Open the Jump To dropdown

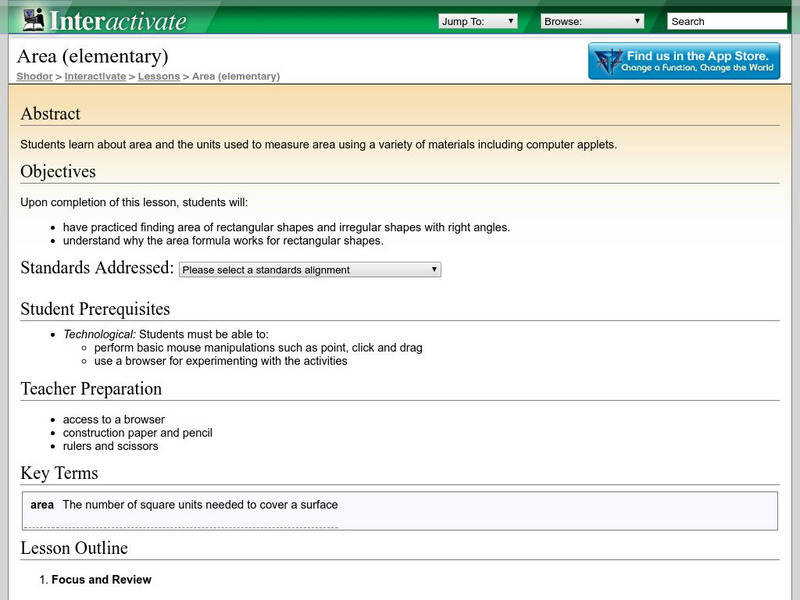[x=478, y=21]
